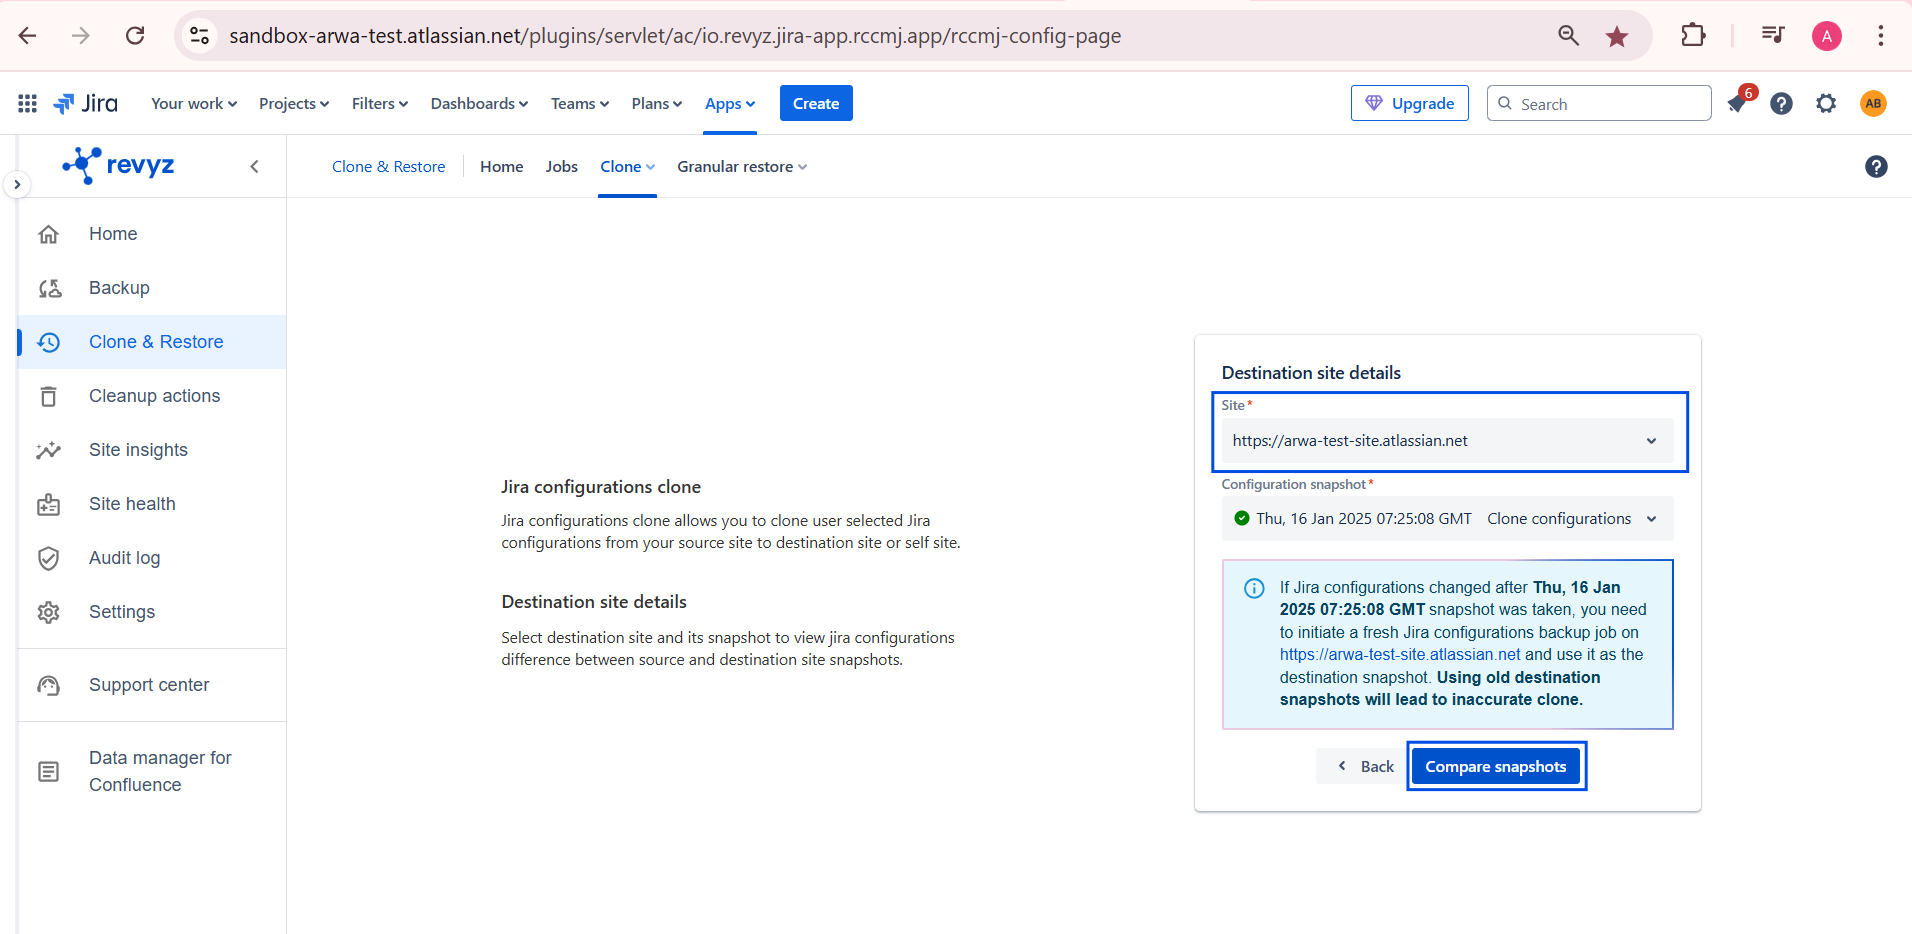Click the Back button
This screenshot has width=1912, height=934.
1366,767
